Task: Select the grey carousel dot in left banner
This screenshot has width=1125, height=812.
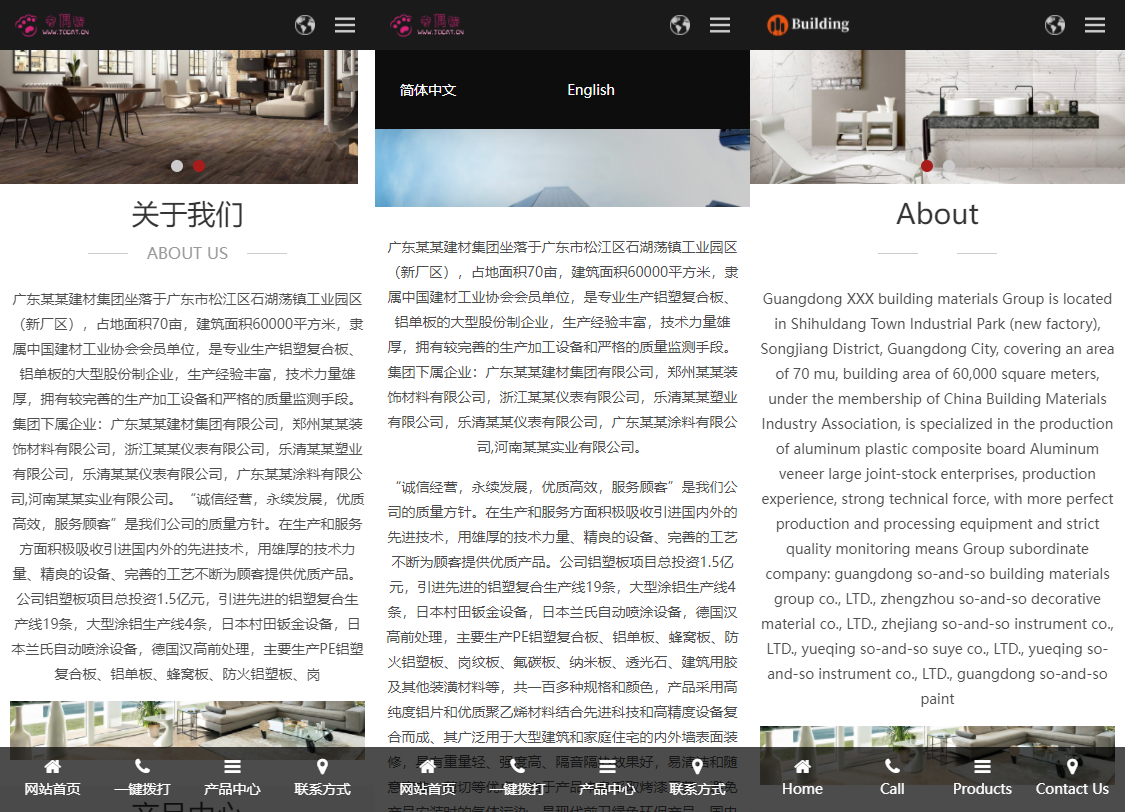Action: coord(176,166)
